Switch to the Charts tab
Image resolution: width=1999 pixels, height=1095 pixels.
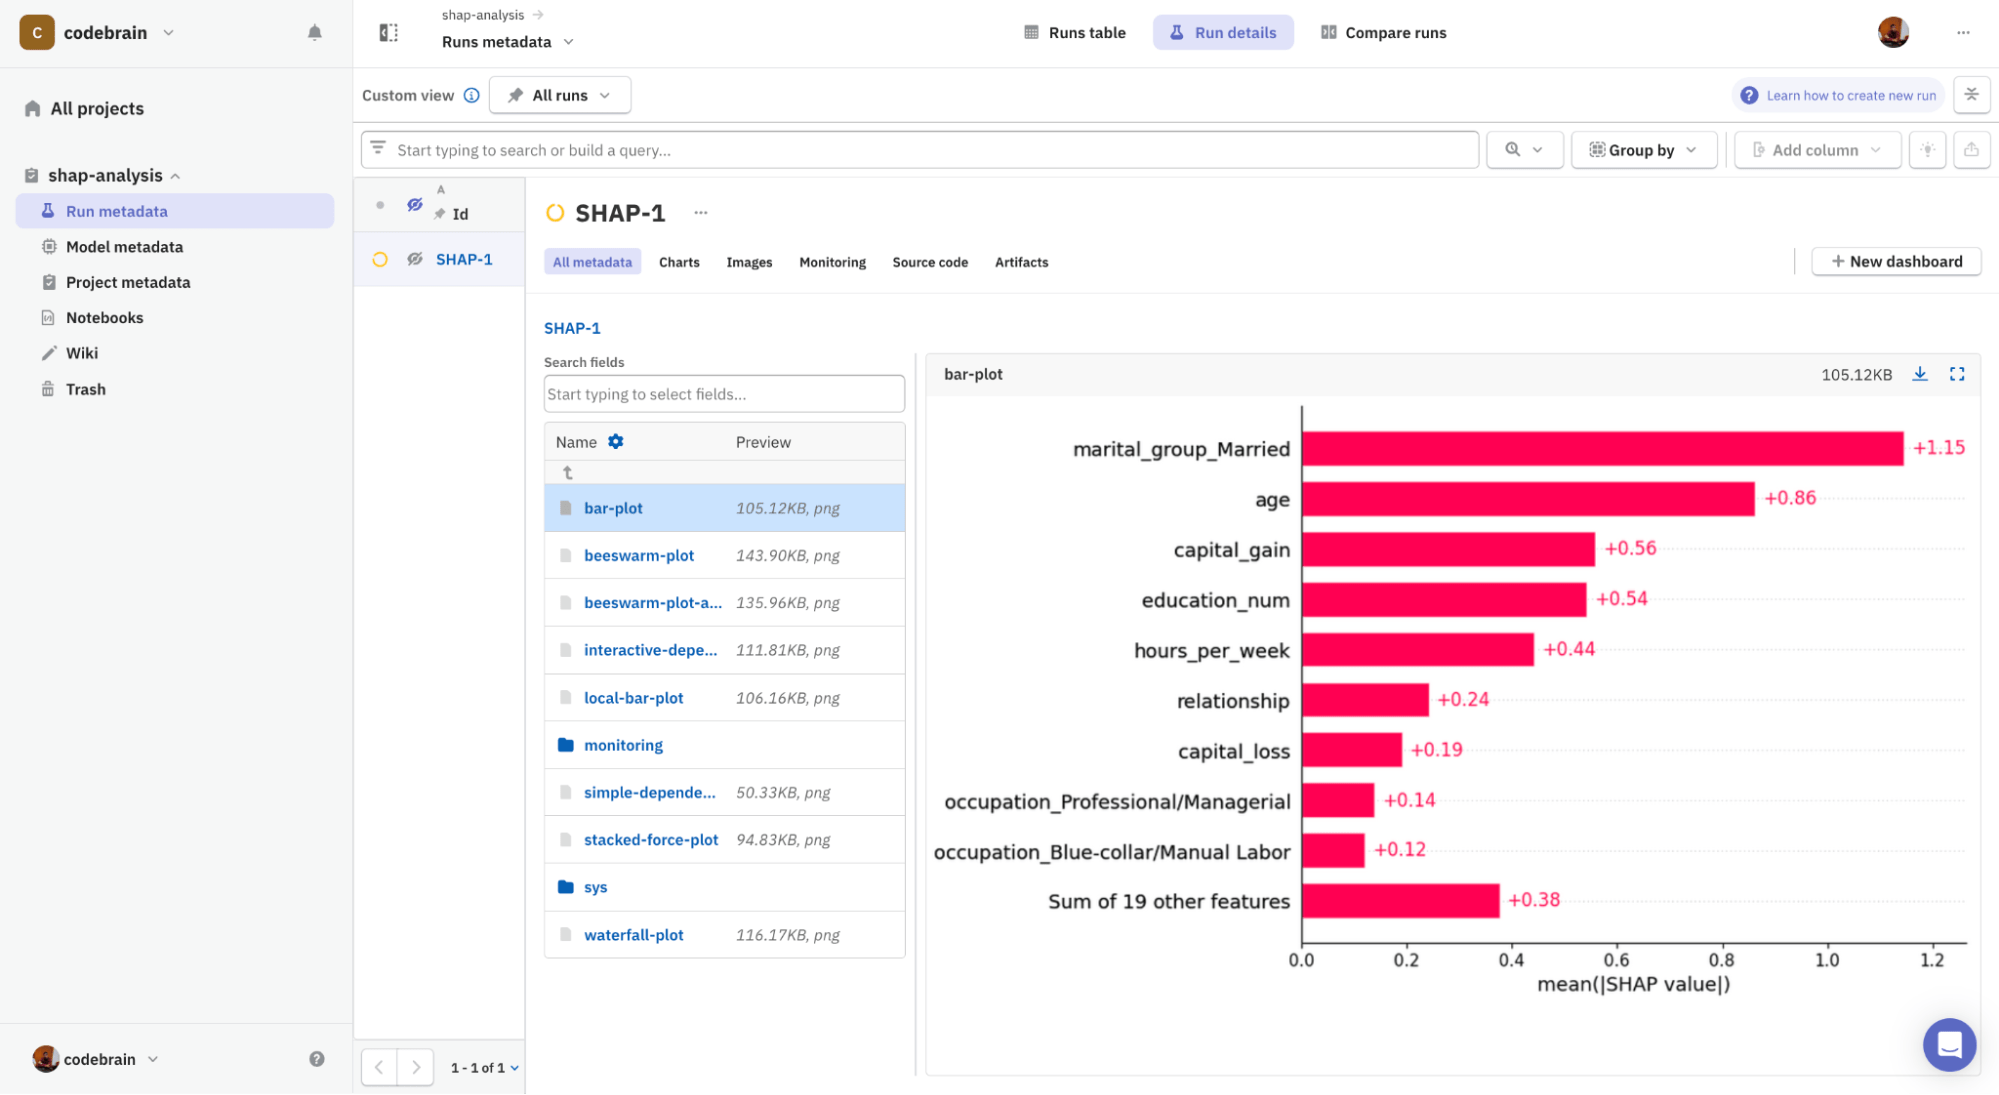(678, 262)
